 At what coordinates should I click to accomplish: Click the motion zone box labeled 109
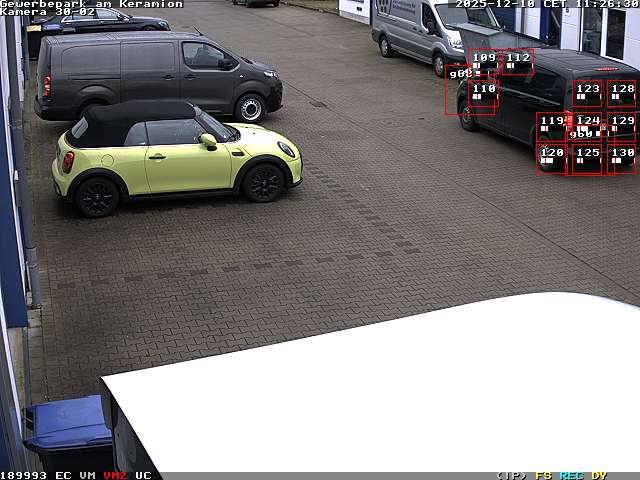tap(484, 63)
